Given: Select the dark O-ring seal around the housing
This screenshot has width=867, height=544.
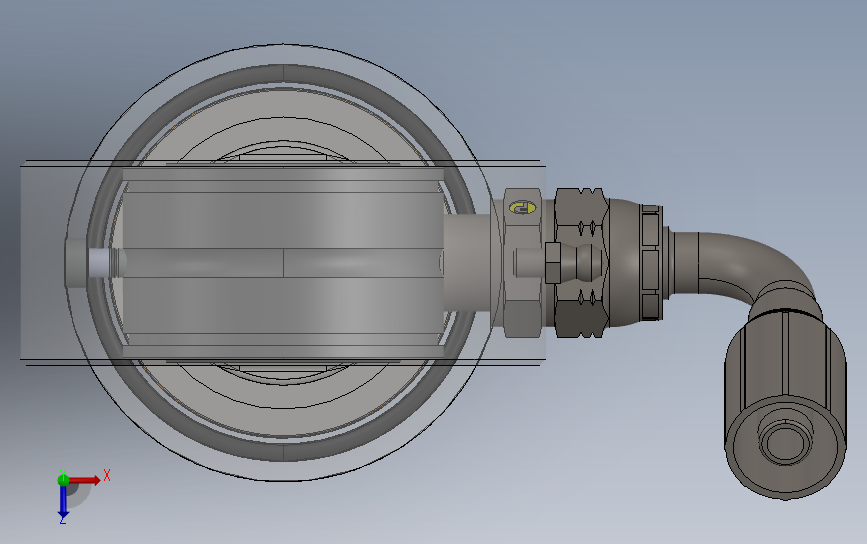Looking at the screenshot, I should (x=283, y=74).
